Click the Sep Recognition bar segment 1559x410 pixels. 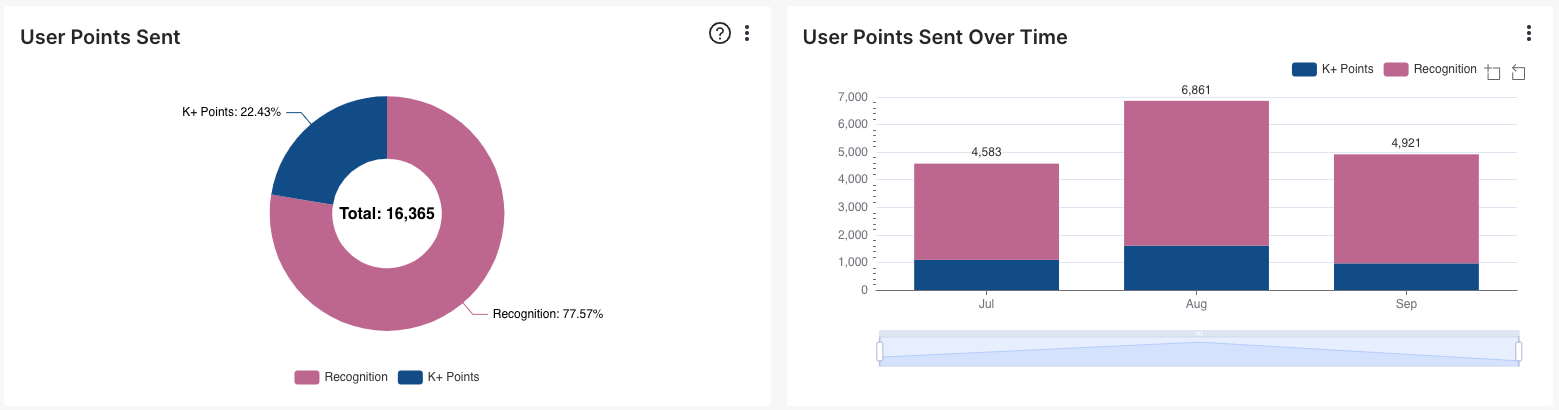1406,209
